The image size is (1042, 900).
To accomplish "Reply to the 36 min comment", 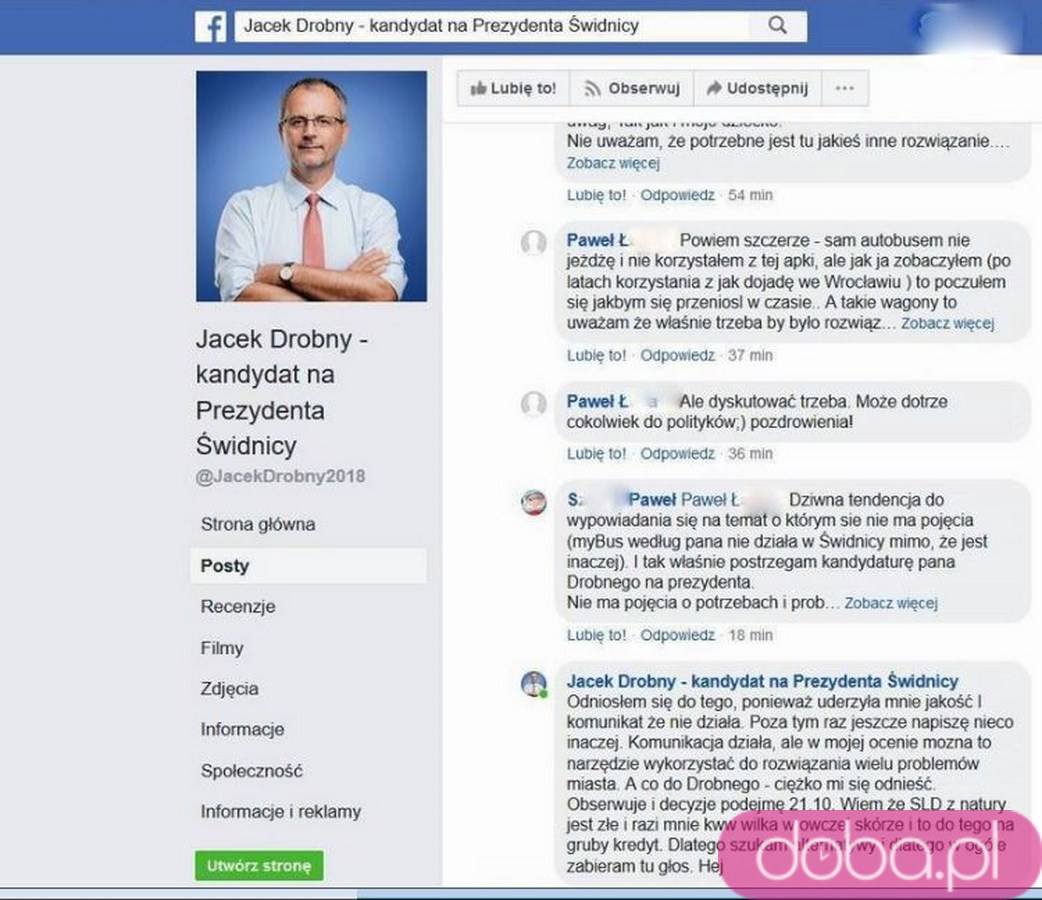I will tap(677, 454).
